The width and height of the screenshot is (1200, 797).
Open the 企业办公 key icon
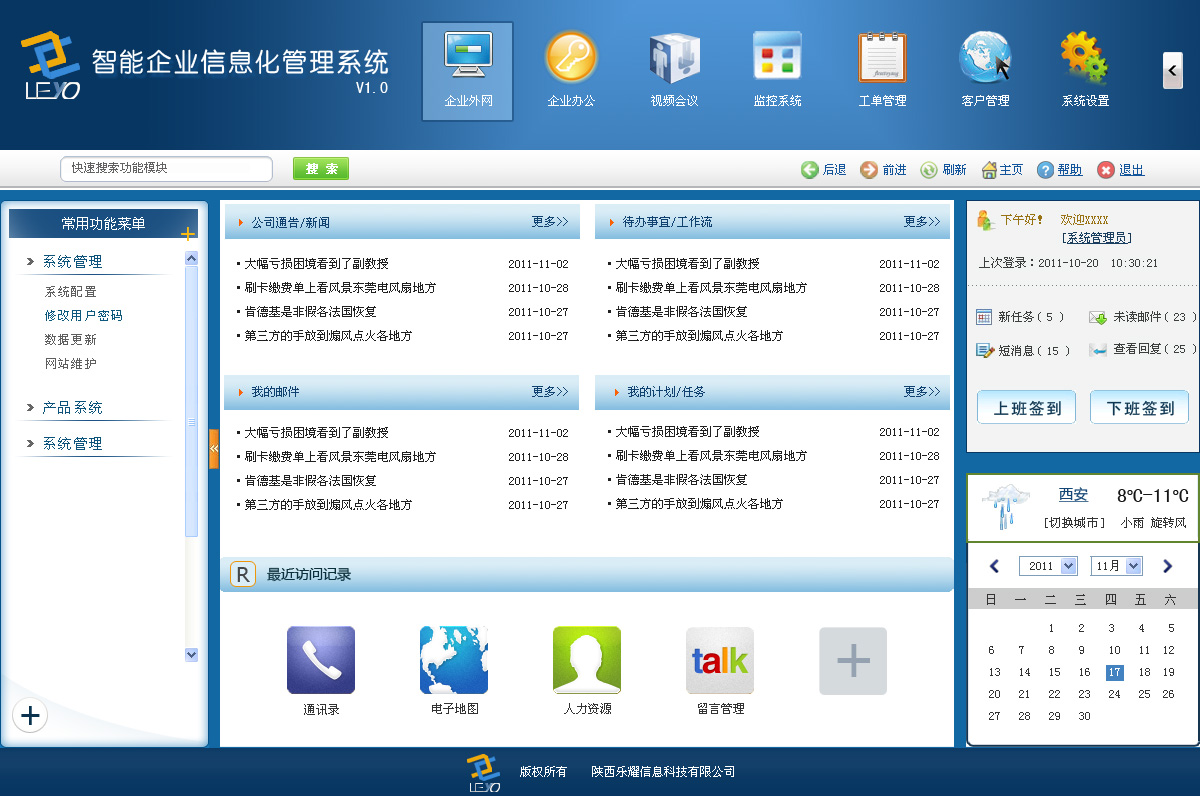coord(571,57)
